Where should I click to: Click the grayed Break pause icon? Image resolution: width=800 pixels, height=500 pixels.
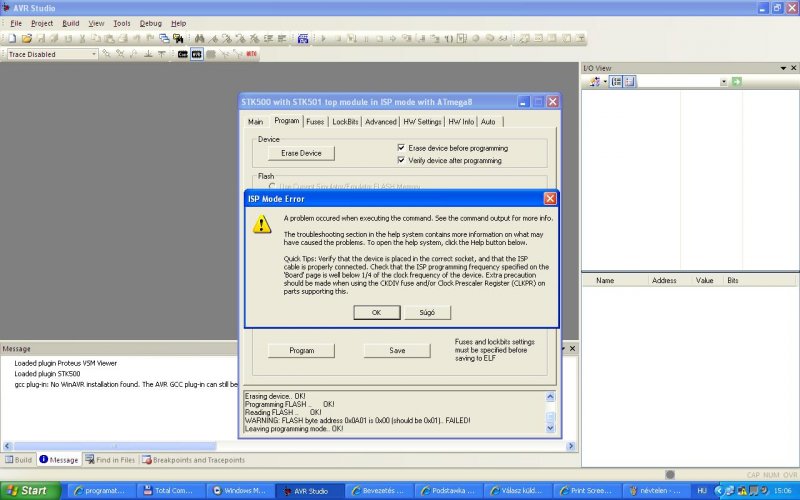click(365, 38)
